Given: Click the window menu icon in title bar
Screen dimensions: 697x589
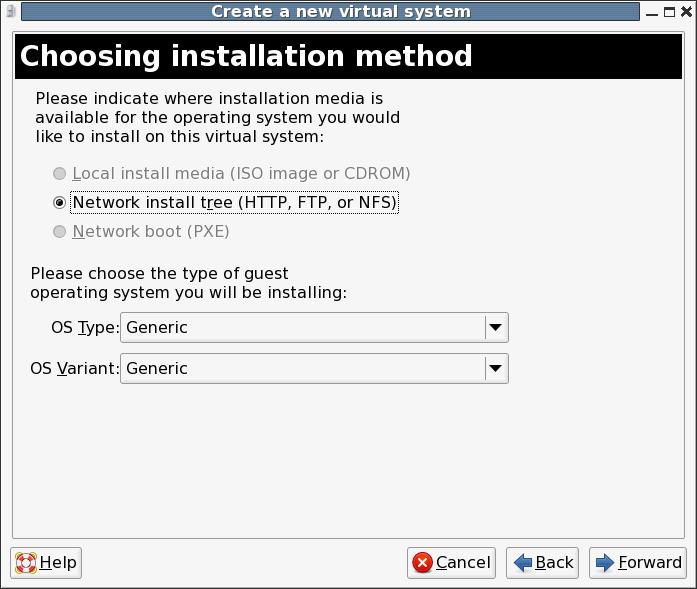Looking at the screenshot, I should point(11,12).
